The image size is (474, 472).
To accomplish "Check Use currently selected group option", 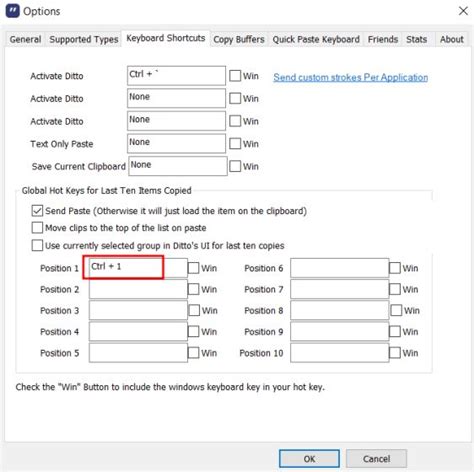I will click(37, 245).
